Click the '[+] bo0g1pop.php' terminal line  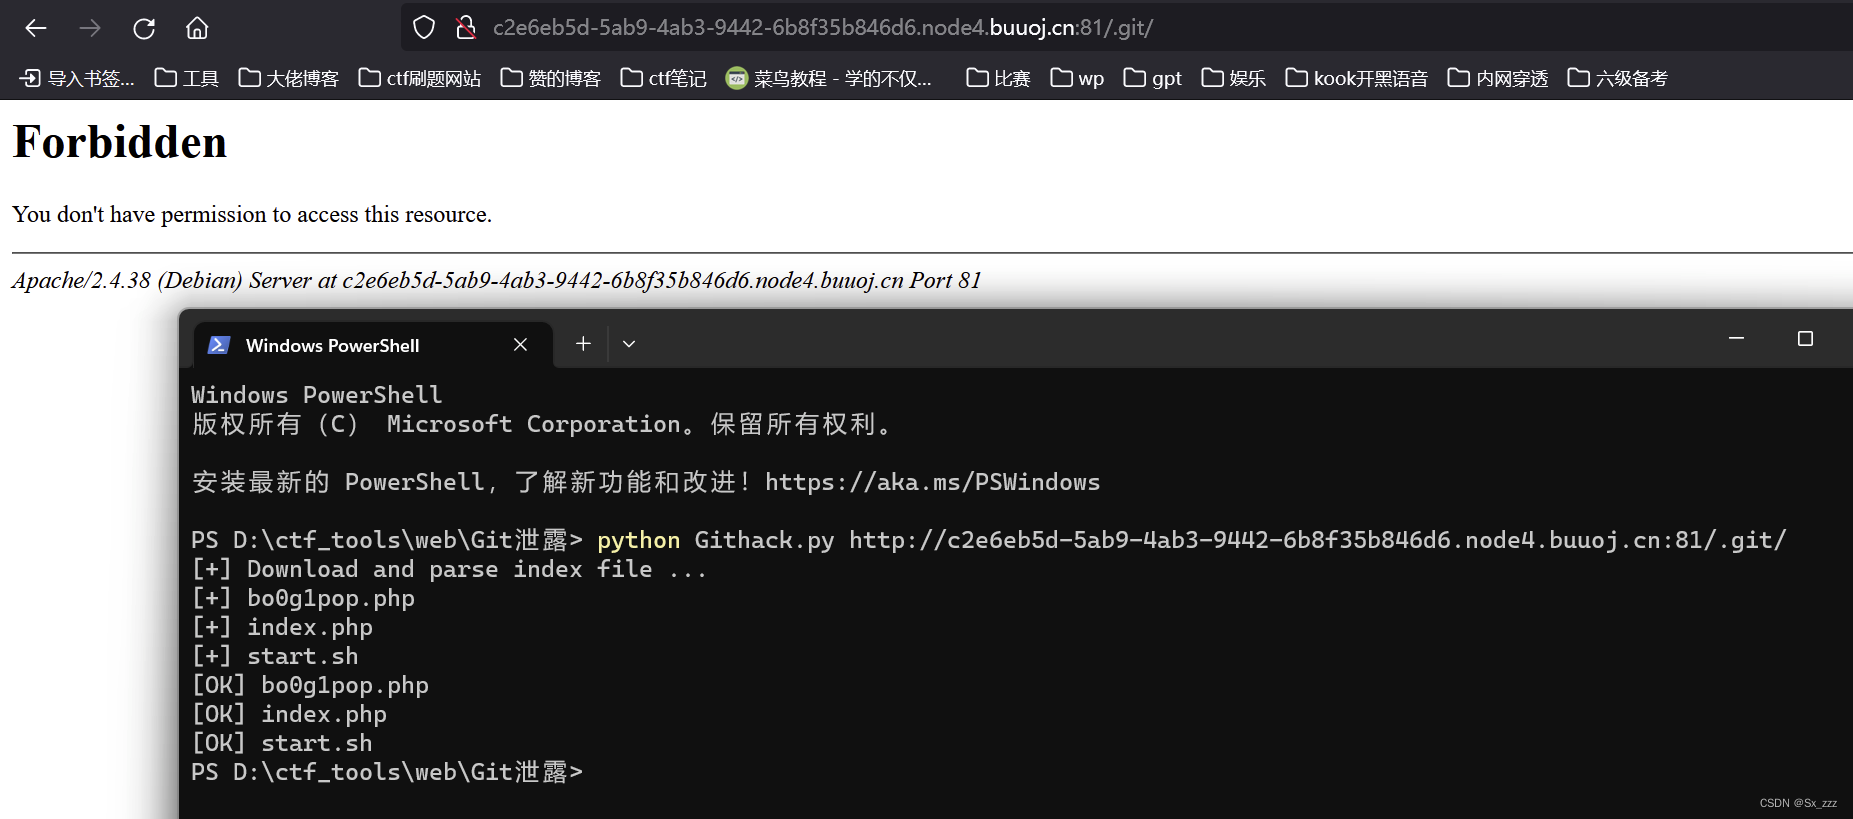pos(303,598)
